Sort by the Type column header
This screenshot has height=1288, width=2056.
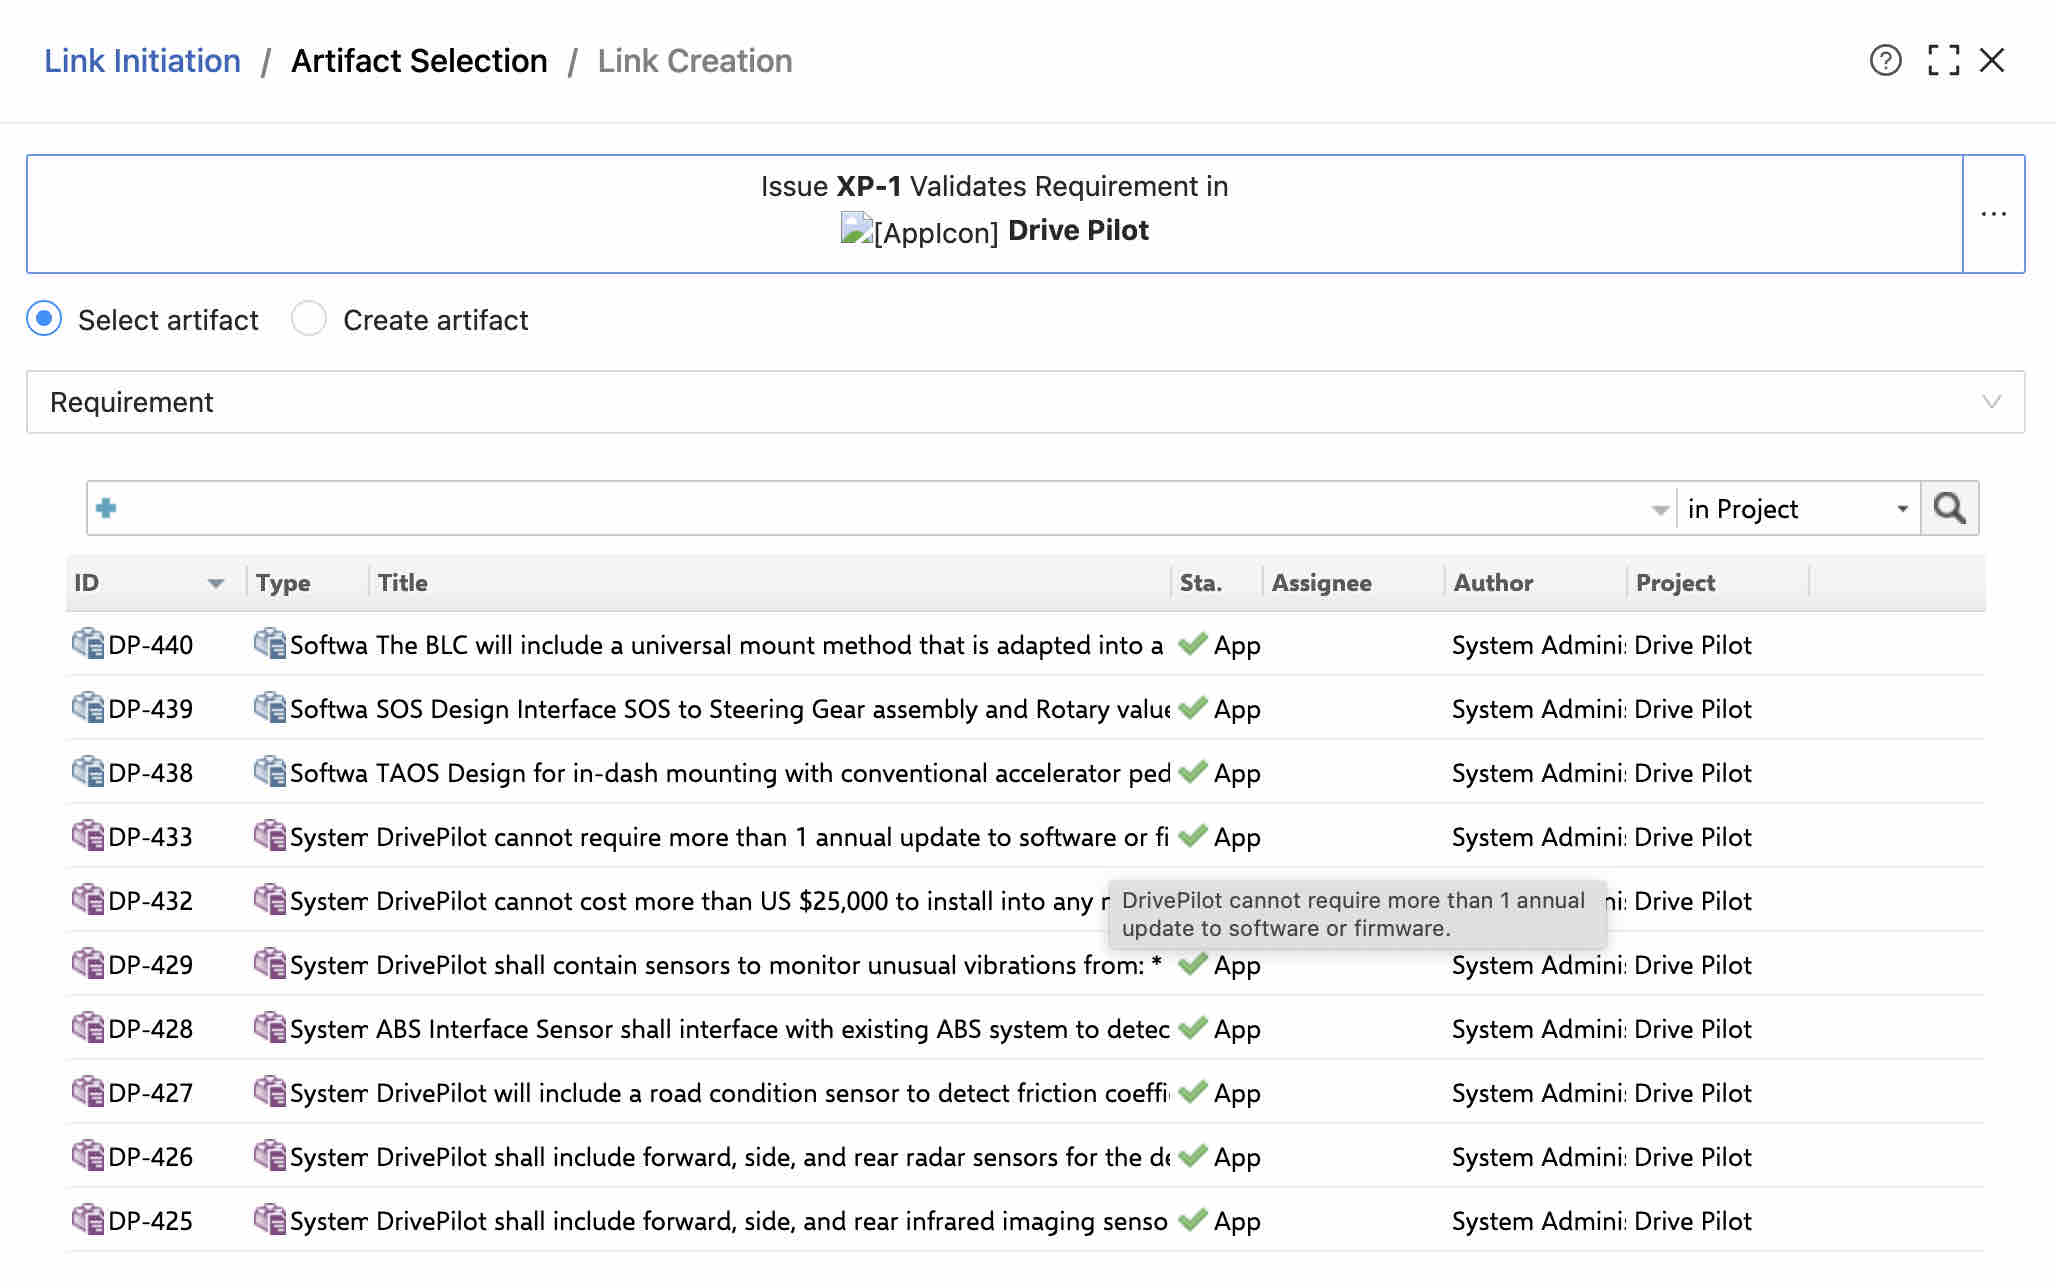[283, 583]
